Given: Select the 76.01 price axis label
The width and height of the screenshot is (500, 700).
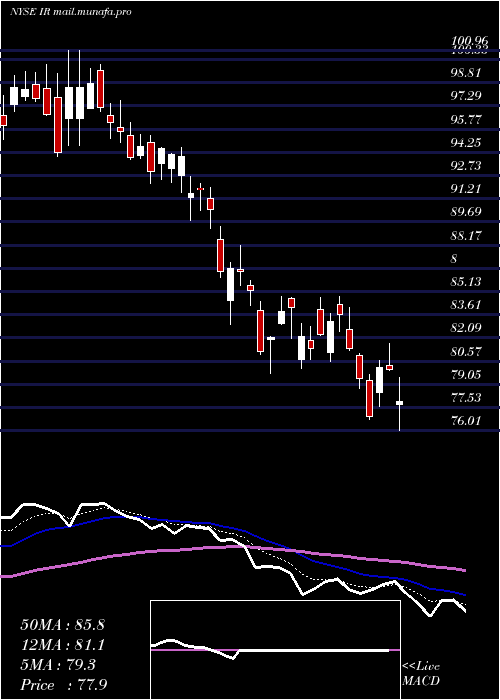Looking at the screenshot, I should 466,421.
